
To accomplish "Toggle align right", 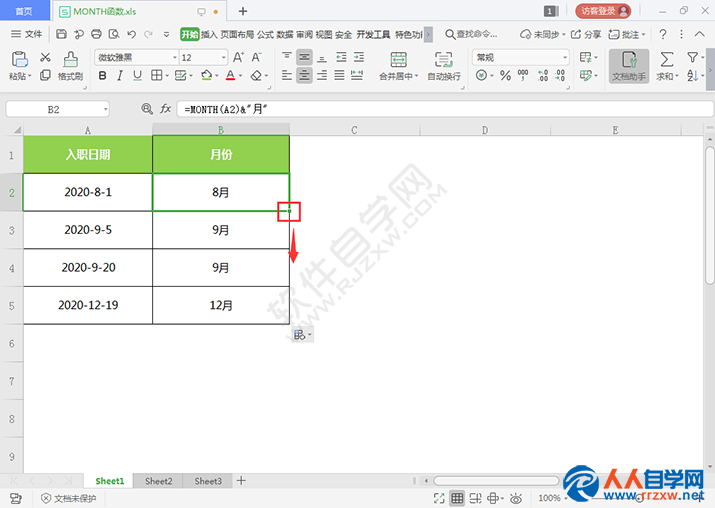I will tap(322, 75).
